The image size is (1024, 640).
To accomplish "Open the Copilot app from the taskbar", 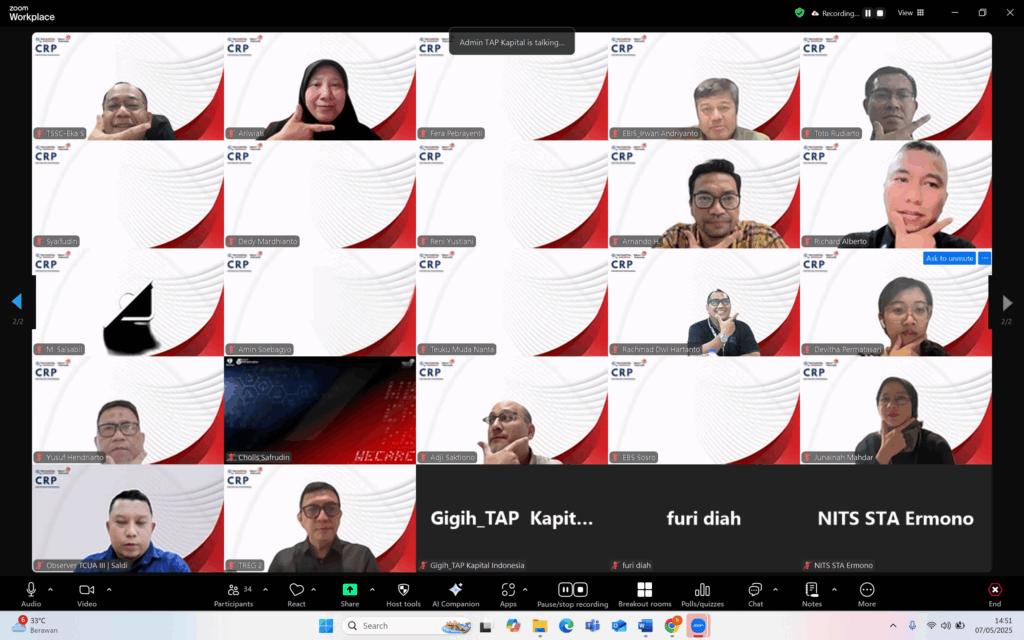I will (513, 626).
